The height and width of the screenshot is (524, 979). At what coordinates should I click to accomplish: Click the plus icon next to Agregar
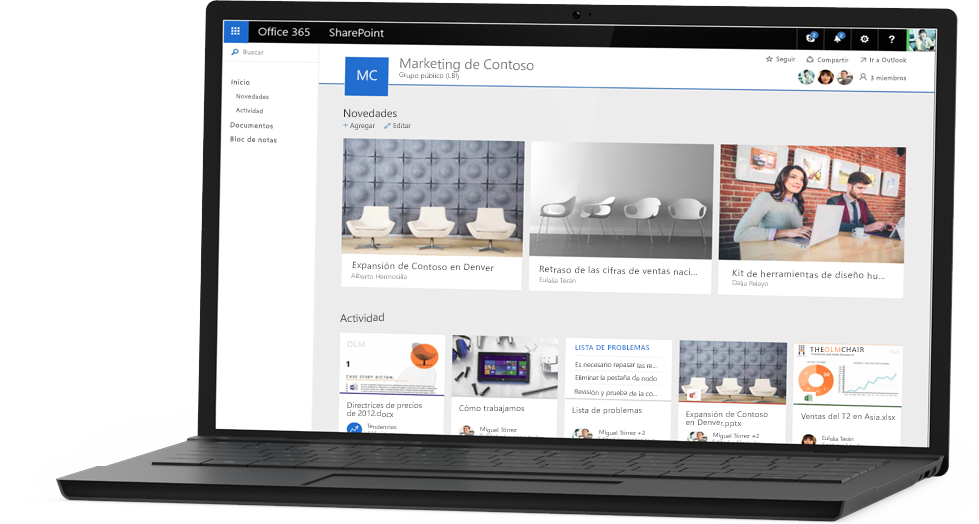pyautogui.click(x=345, y=125)
